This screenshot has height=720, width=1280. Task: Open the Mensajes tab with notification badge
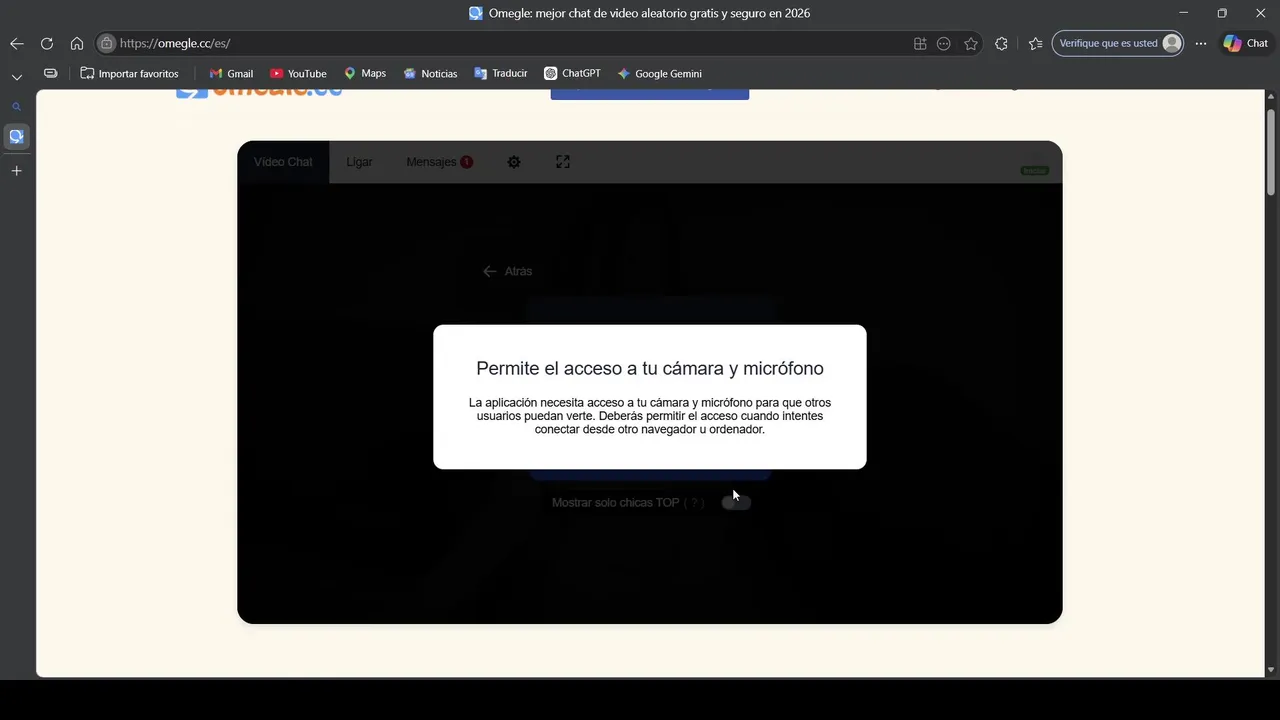click(440, 162)
